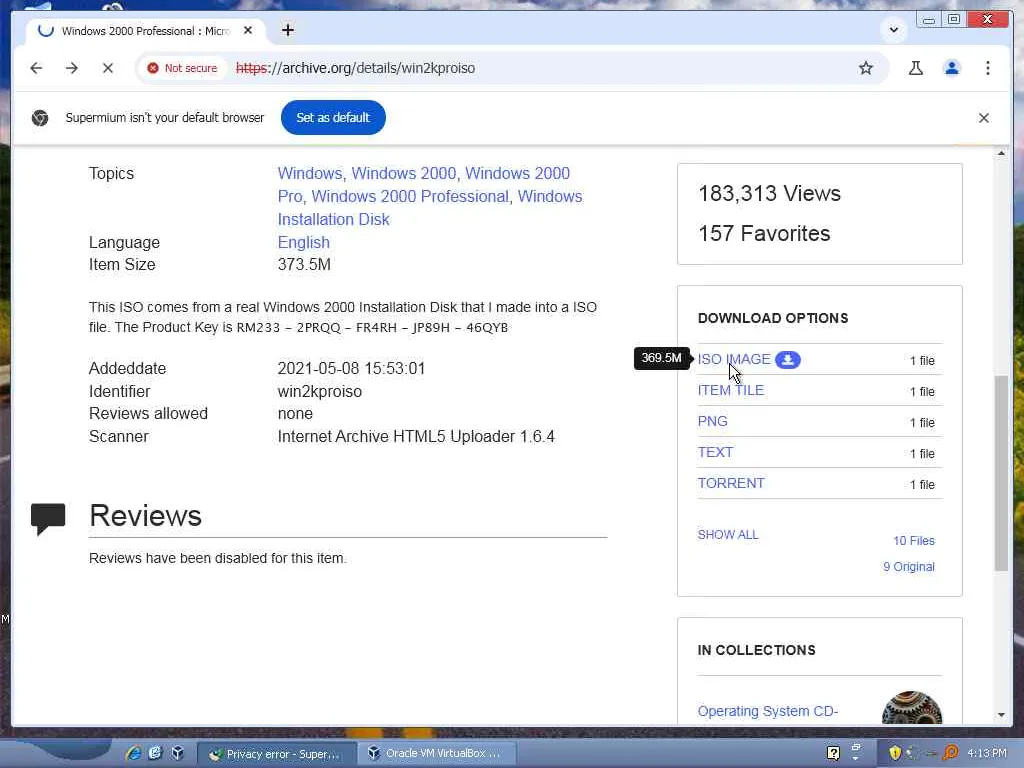Screen dimensions: 1024x768
Task: Open a new tab
Action: 287,30
